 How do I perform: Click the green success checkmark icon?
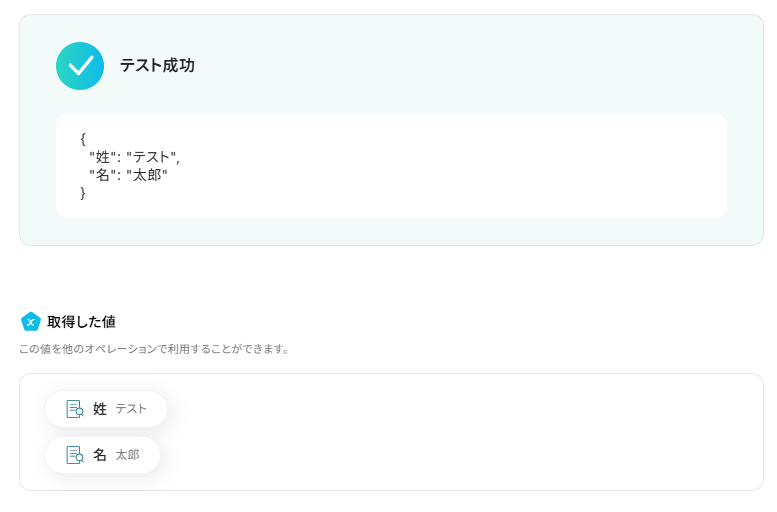click(x=80, y=66)
